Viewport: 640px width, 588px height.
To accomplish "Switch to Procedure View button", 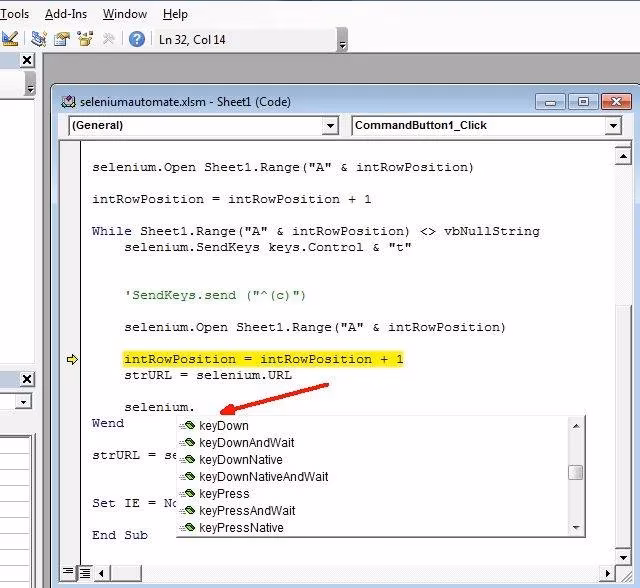I will 69,572.
